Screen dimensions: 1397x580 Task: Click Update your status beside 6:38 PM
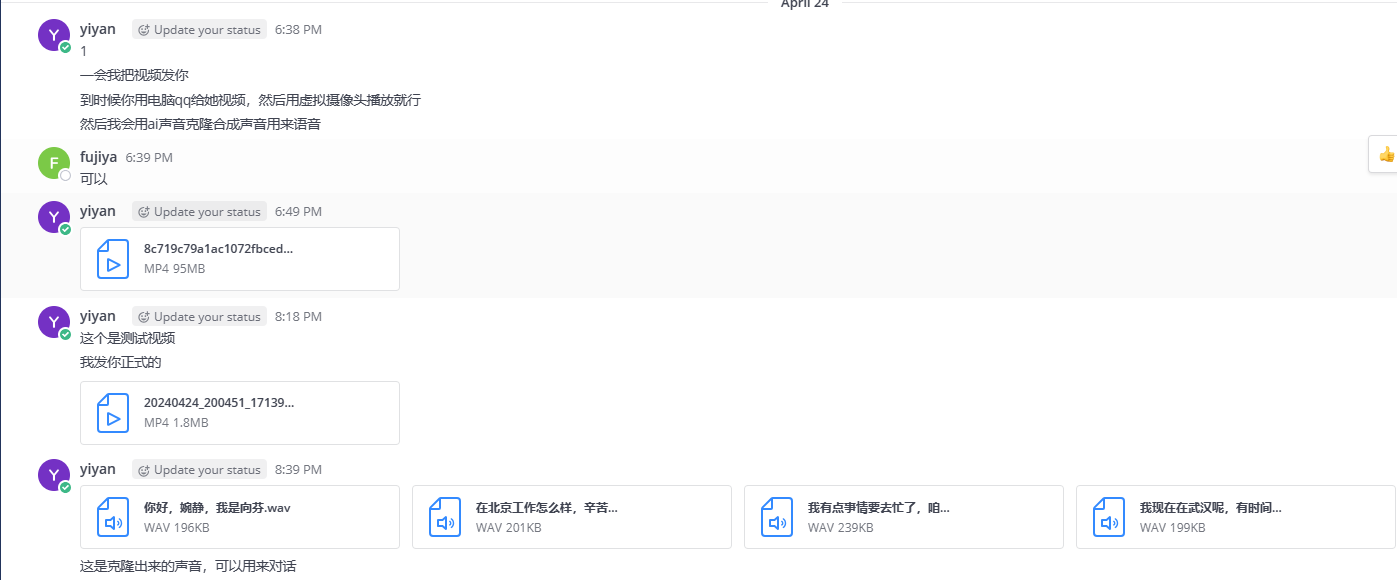point(199,30)
